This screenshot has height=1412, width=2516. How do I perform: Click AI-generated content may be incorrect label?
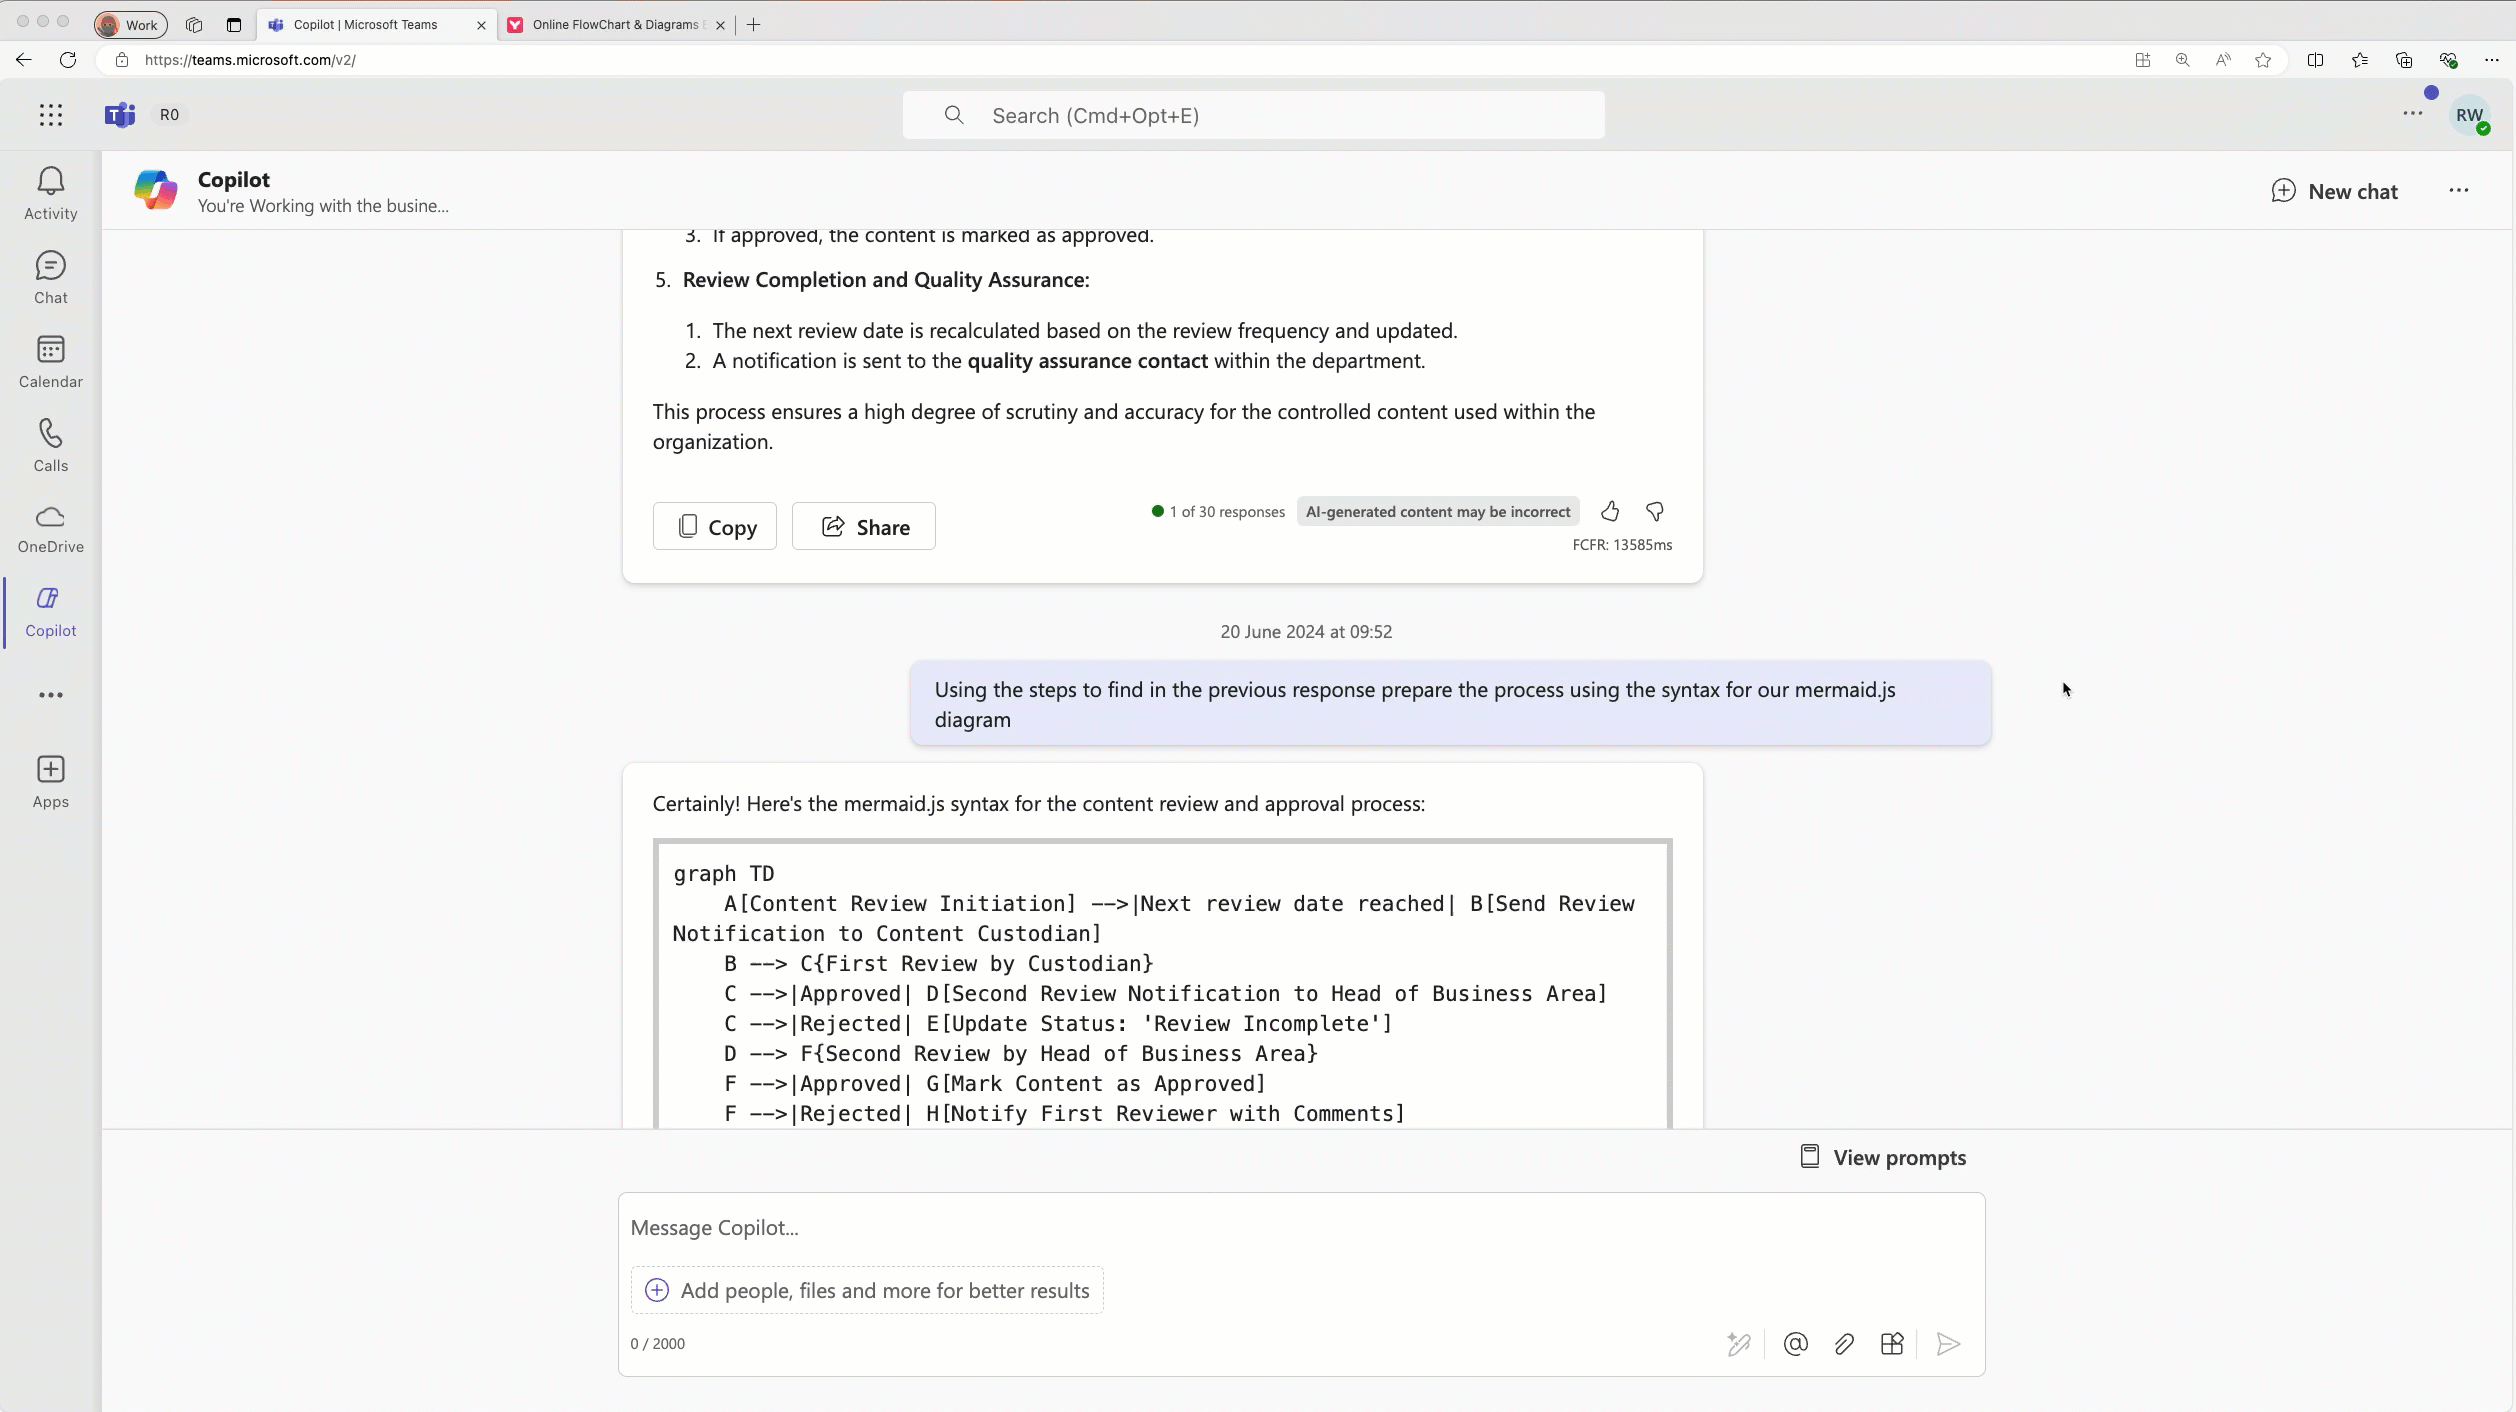[1438, 512]
